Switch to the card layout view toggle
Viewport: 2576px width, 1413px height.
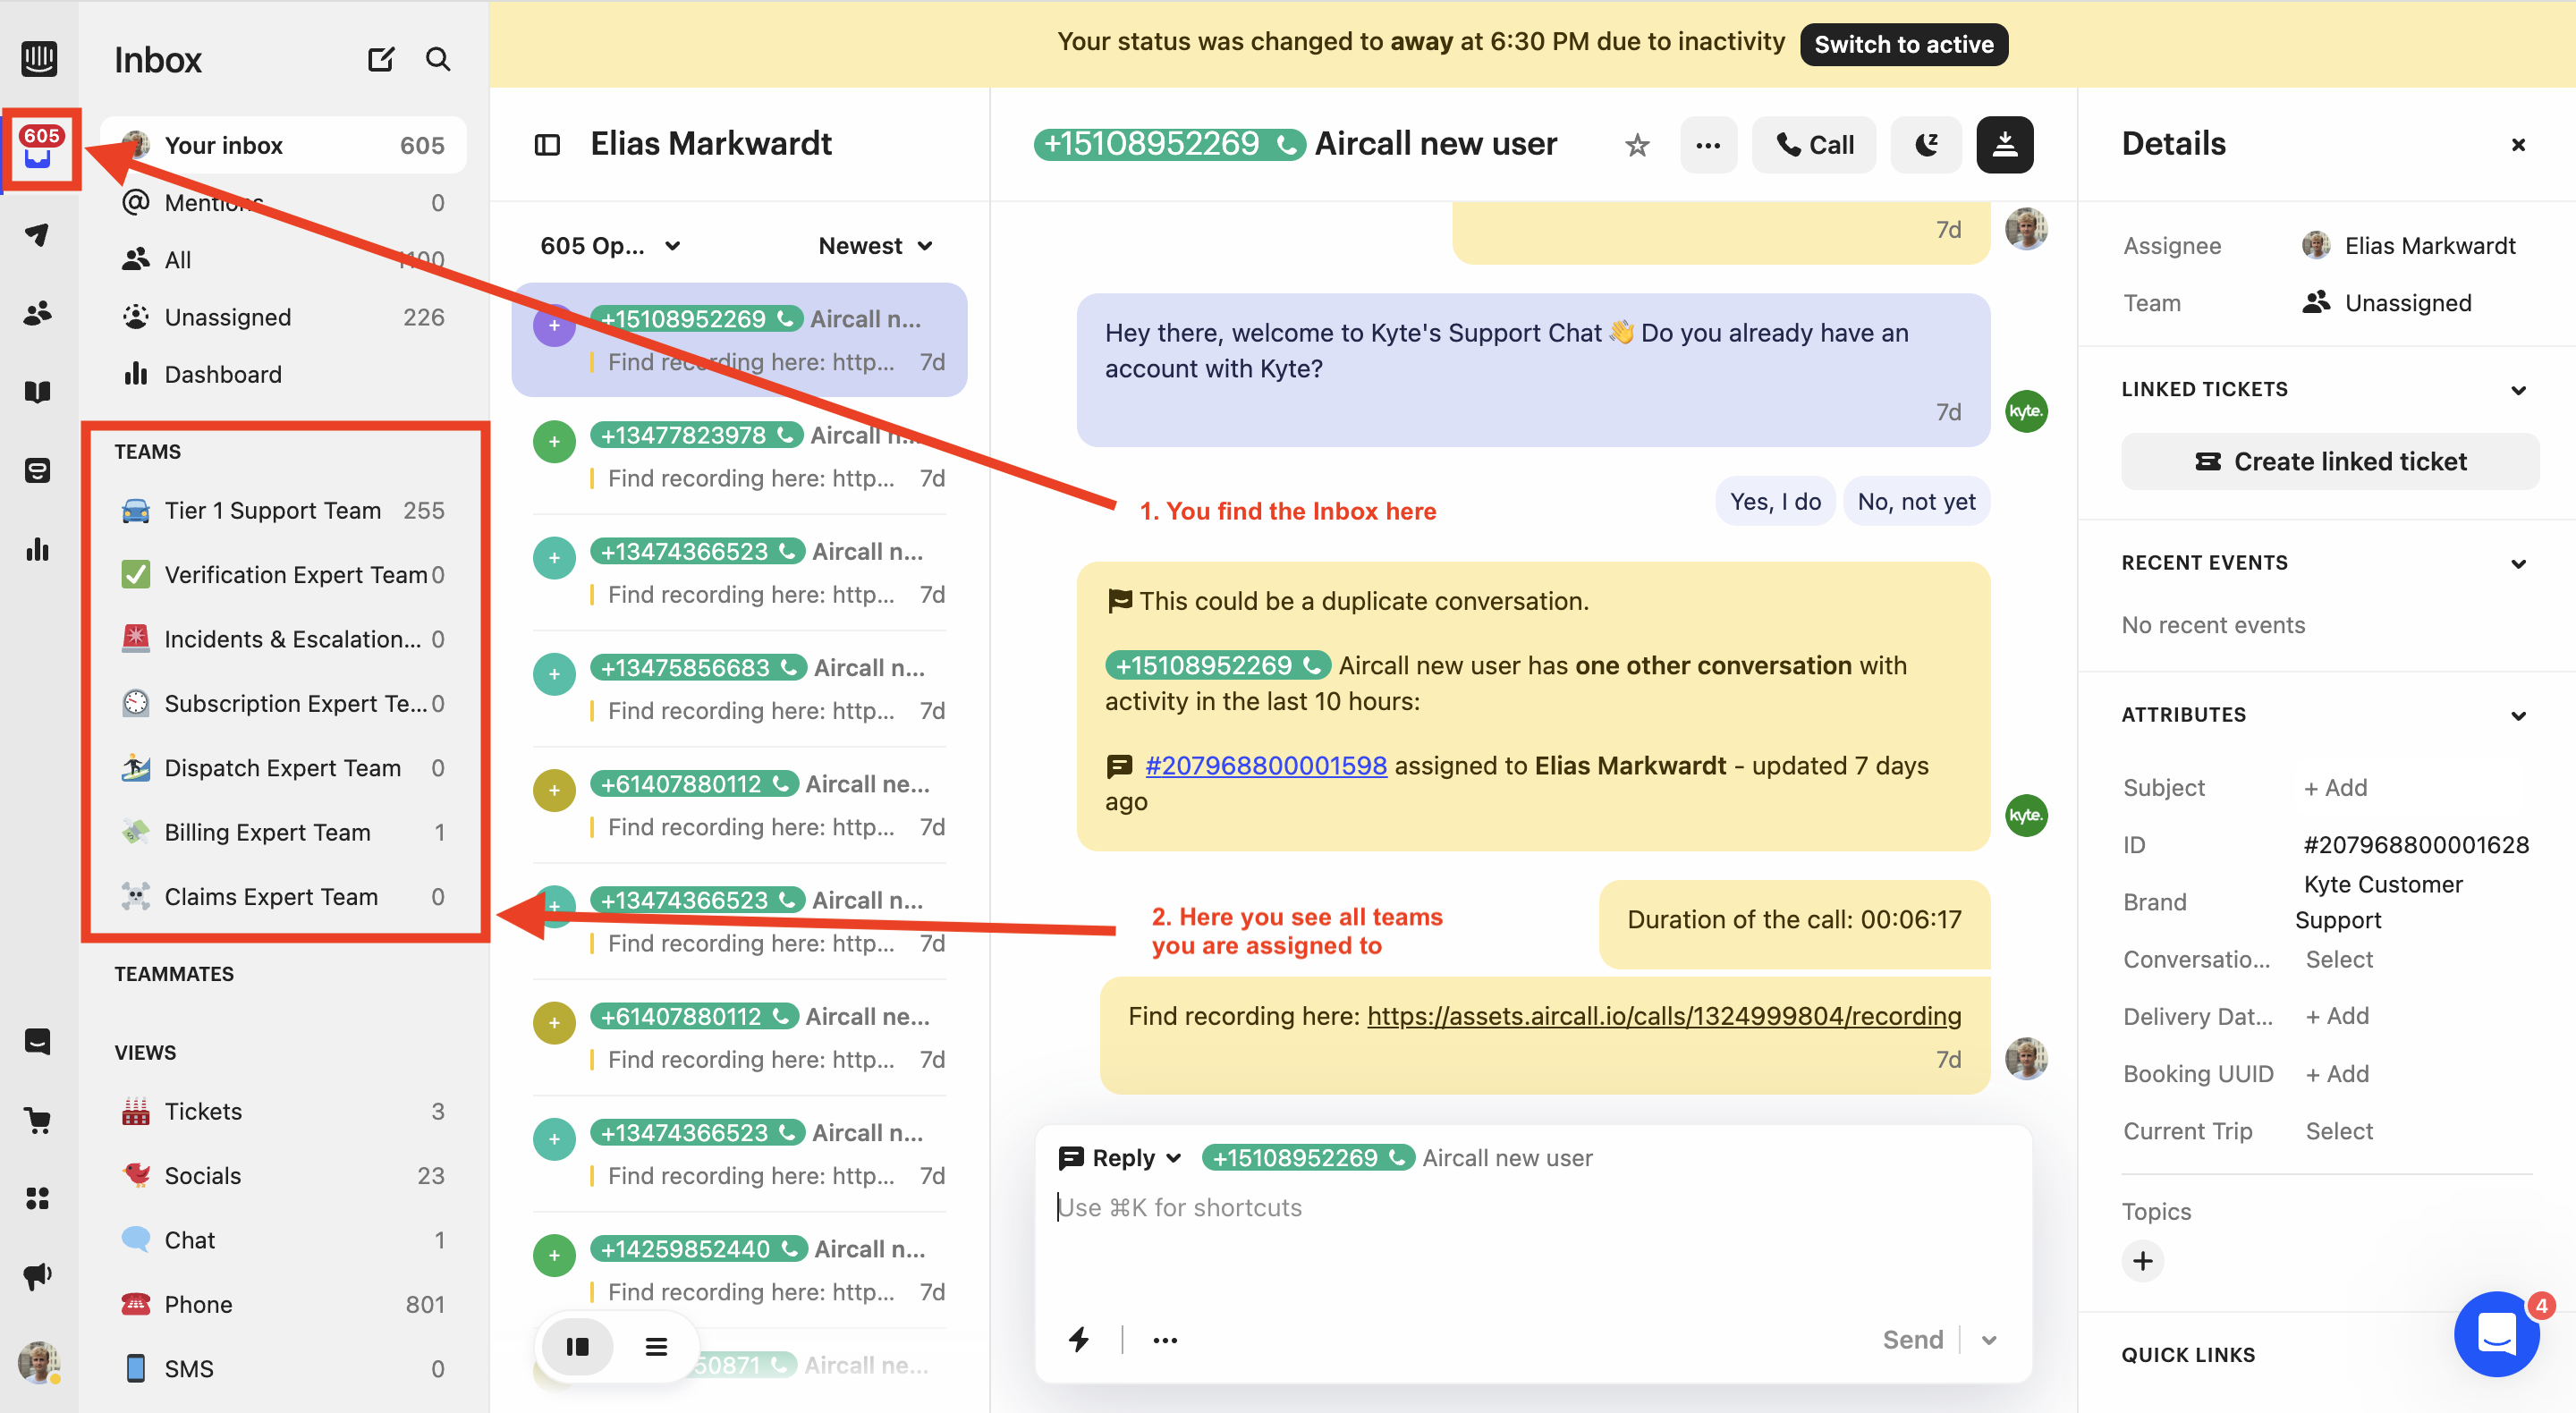(x=577, y=1346)
